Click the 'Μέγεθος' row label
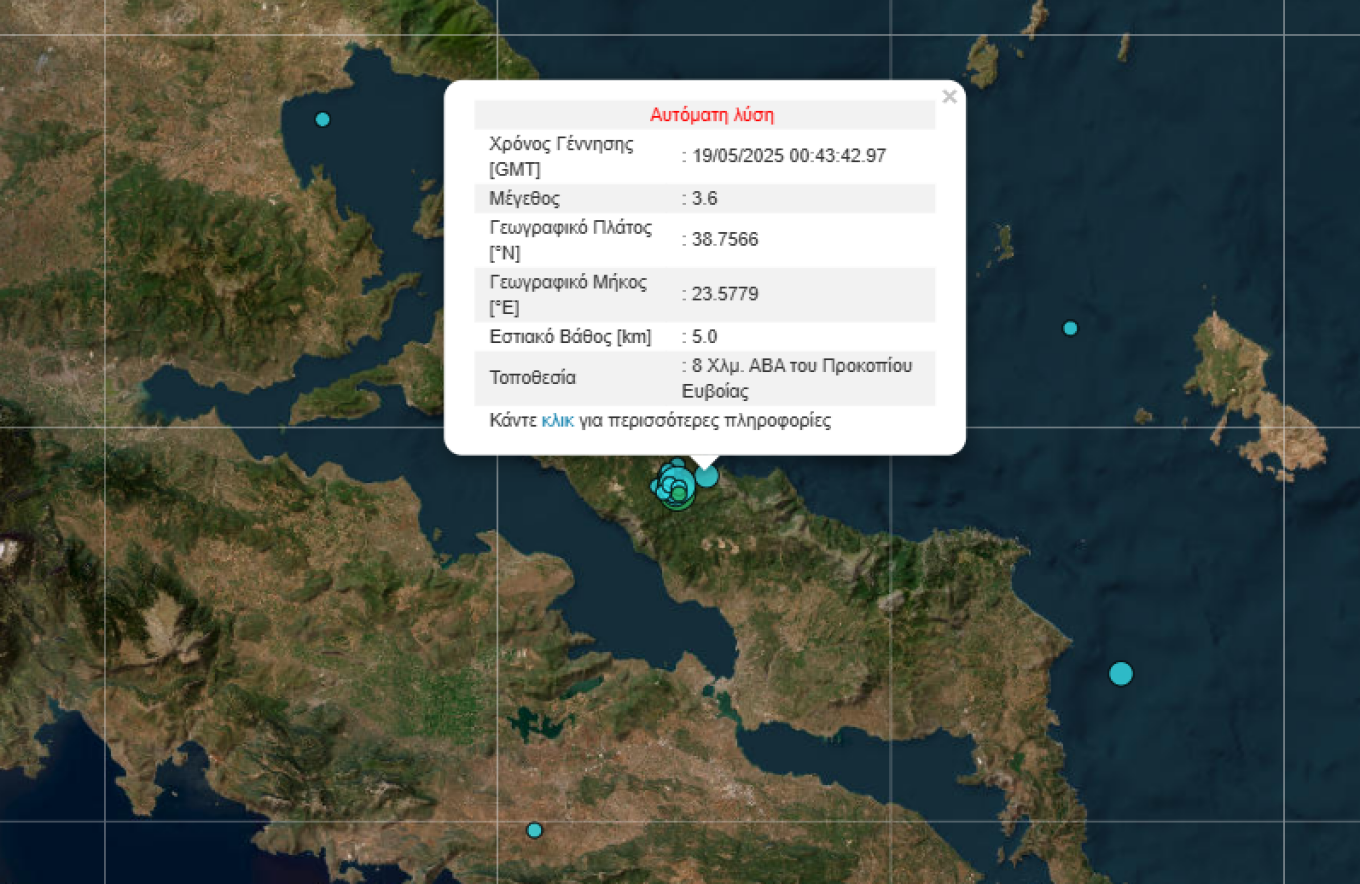Screen dimensions: 1360x884 click(x=524, y=198)
